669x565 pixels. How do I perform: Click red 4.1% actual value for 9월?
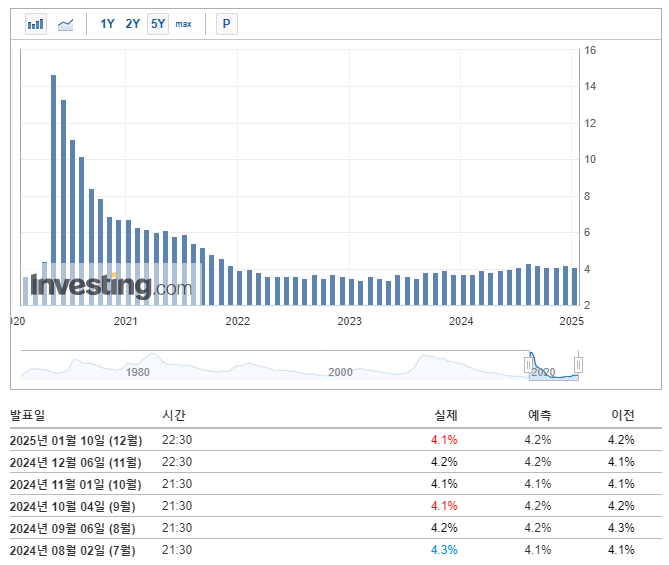[x=444, y=506]
